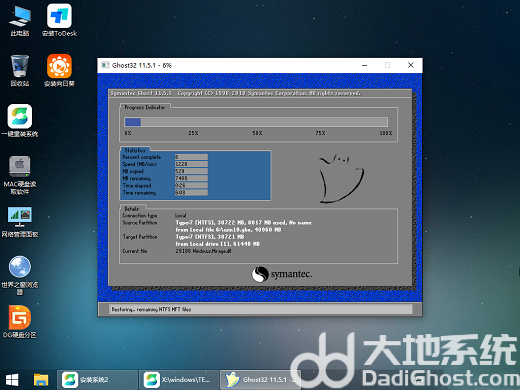Close the Ghost32 window
520x390 pixels.
pos(411,65)
